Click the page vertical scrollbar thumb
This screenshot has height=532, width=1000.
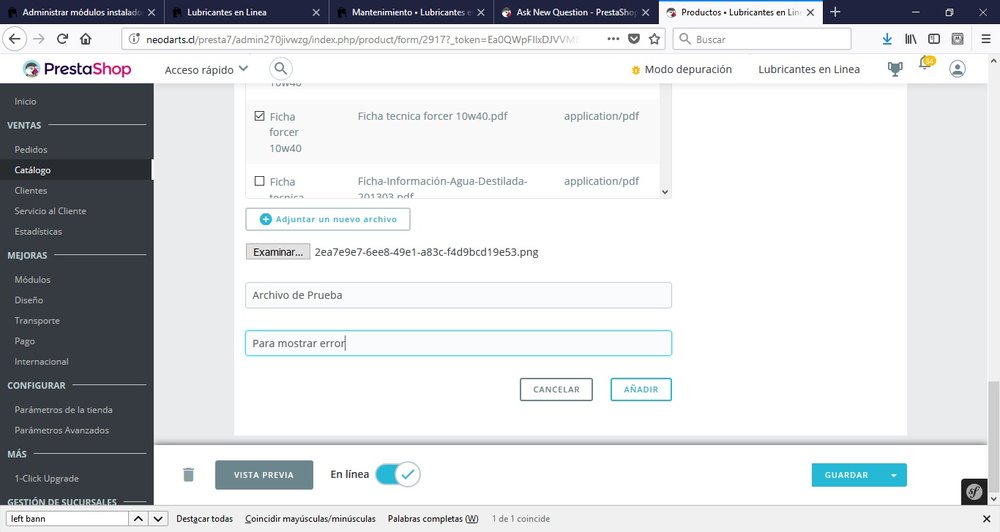click(x=992, y=436)
